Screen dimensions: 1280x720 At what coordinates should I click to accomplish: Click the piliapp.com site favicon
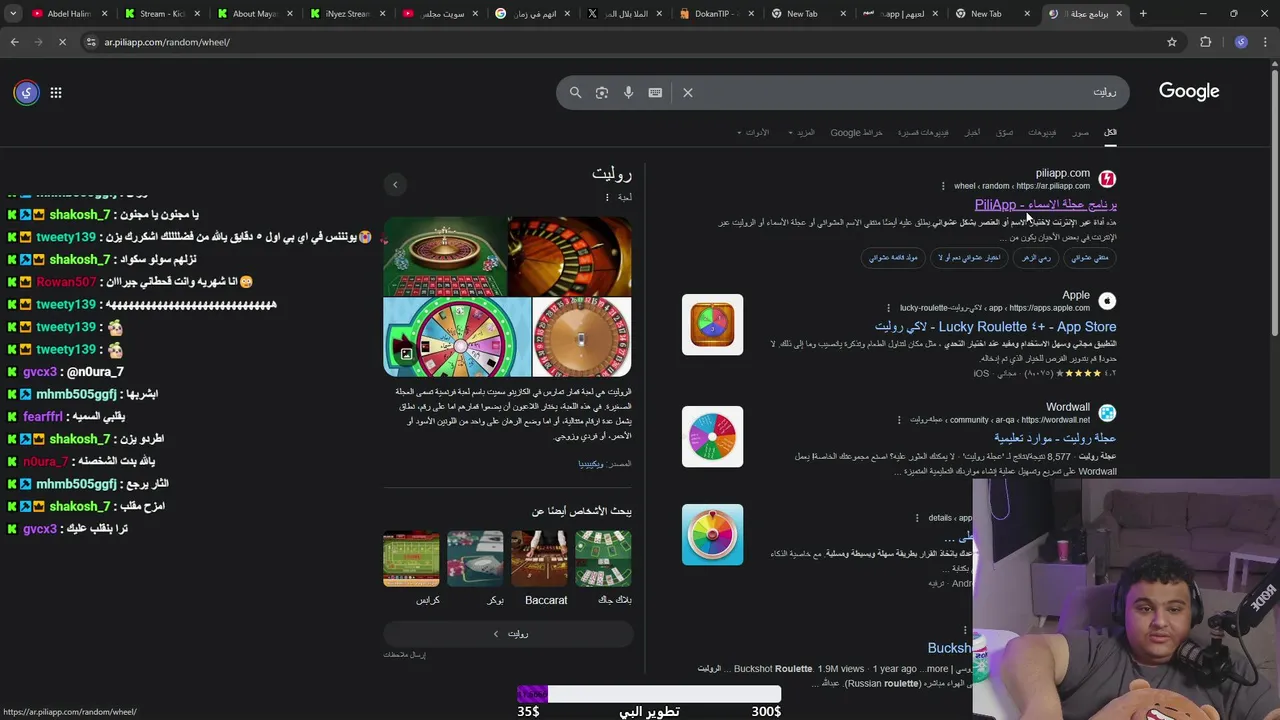point(1107,179)
